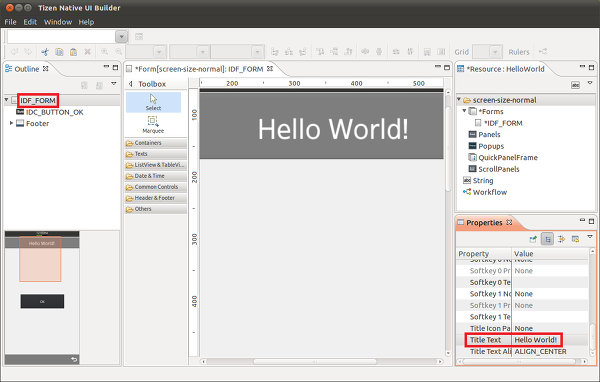This screenshot has width=600, height=382.
Task: Select the Select pointer tool in Toolbox
Action: pyautogui.click(x=153, y=102)
